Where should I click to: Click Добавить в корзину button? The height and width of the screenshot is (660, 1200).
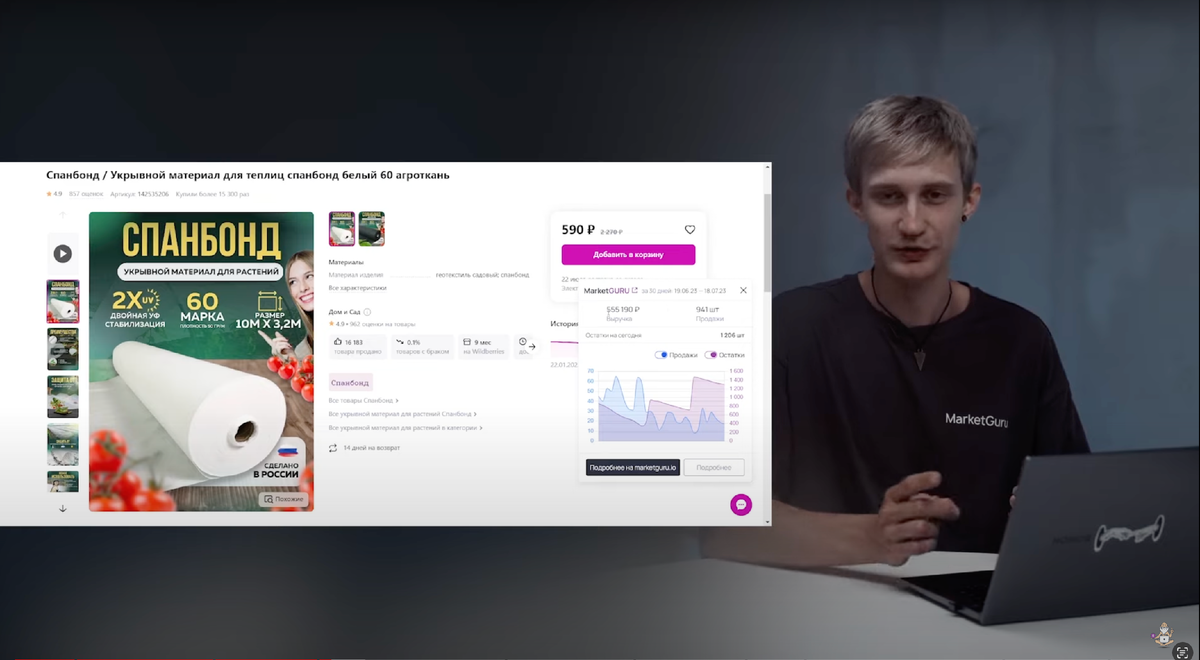[x=628, y=254]
